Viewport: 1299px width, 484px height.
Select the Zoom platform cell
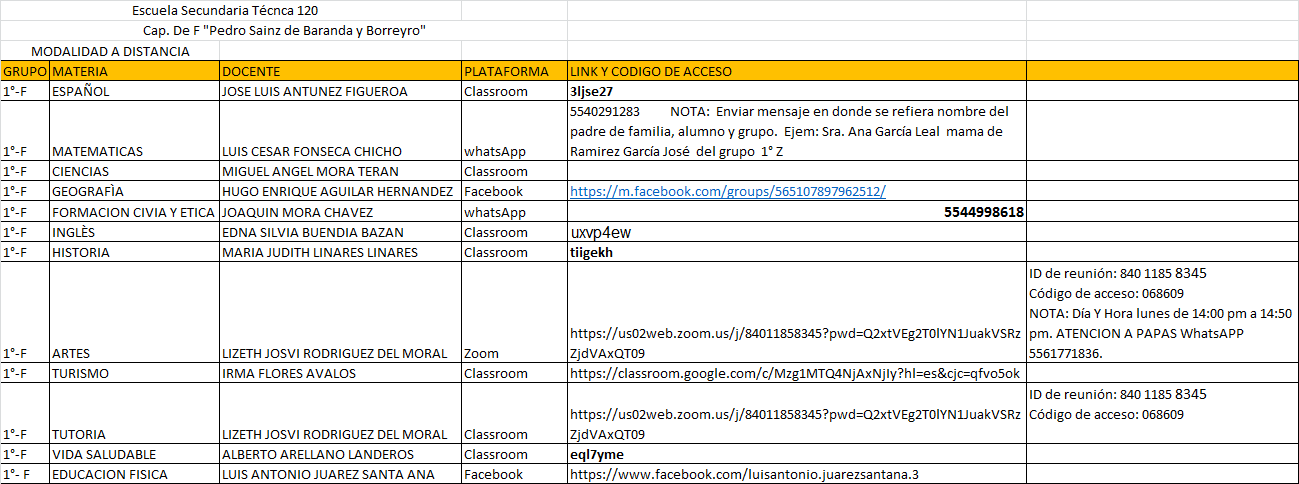514,313
